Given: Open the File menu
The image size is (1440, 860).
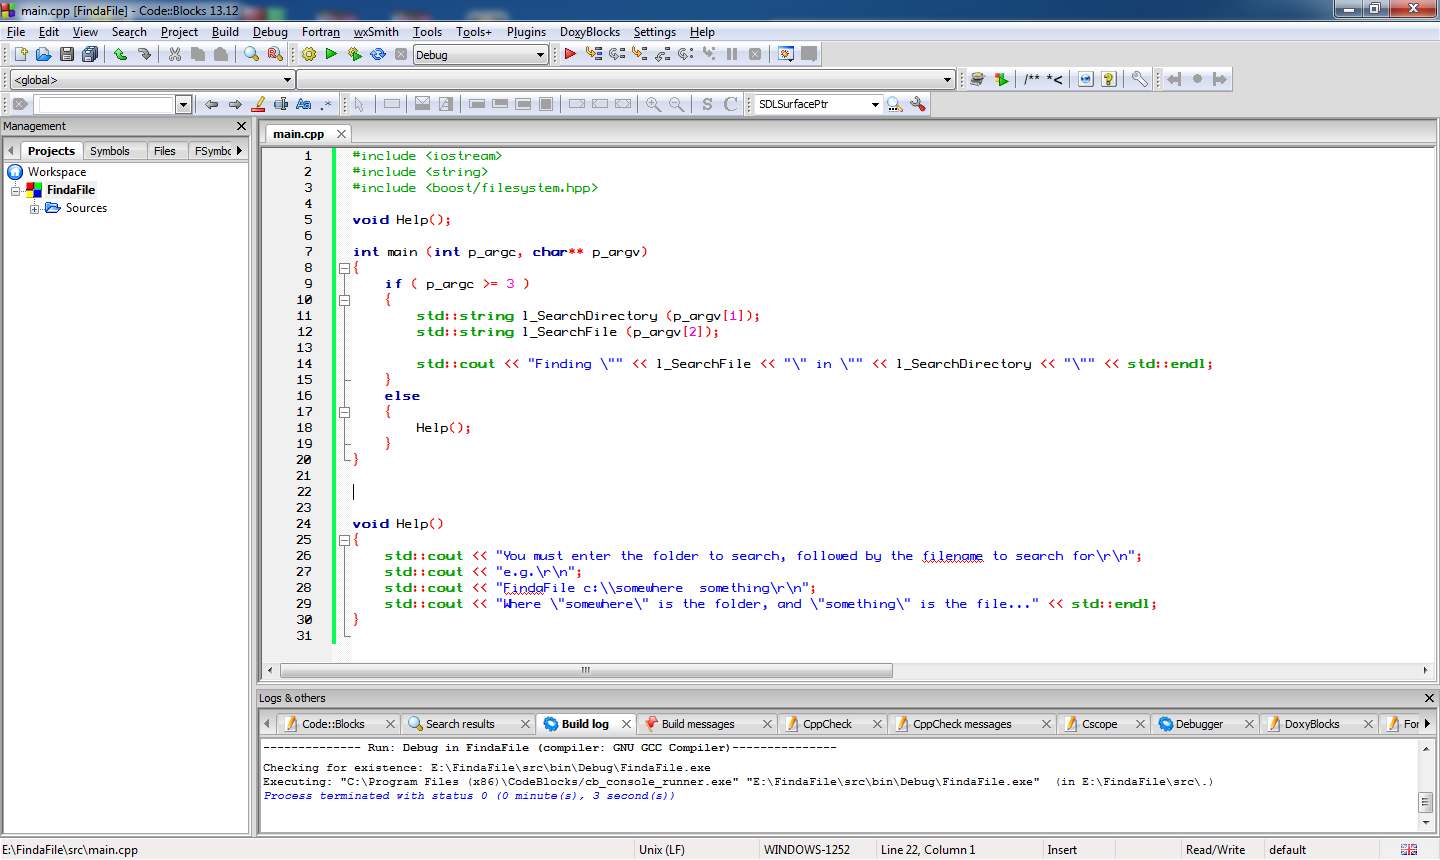Looking at the screenshot, I should [x=16, y=32].
